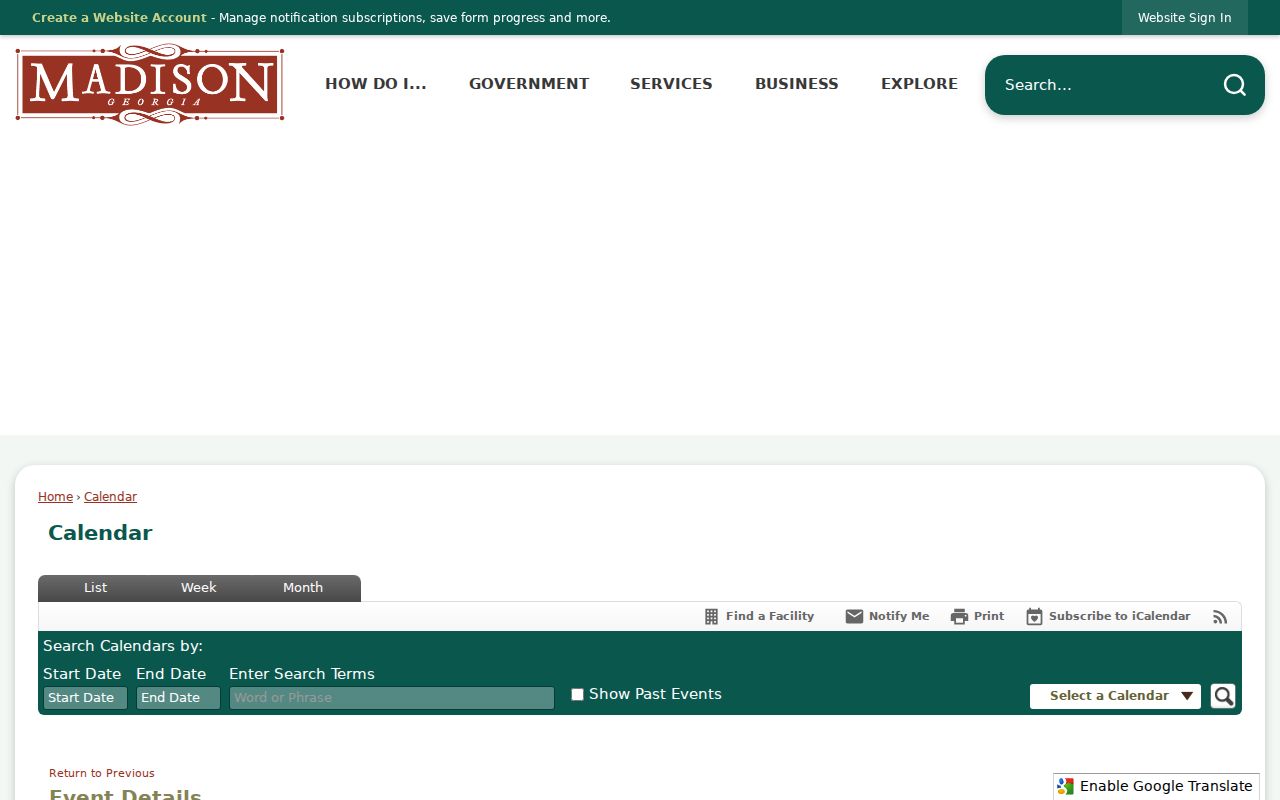
Task: Focus the site Search input field
Action: pyautogui.click(x=1105, y=85)
